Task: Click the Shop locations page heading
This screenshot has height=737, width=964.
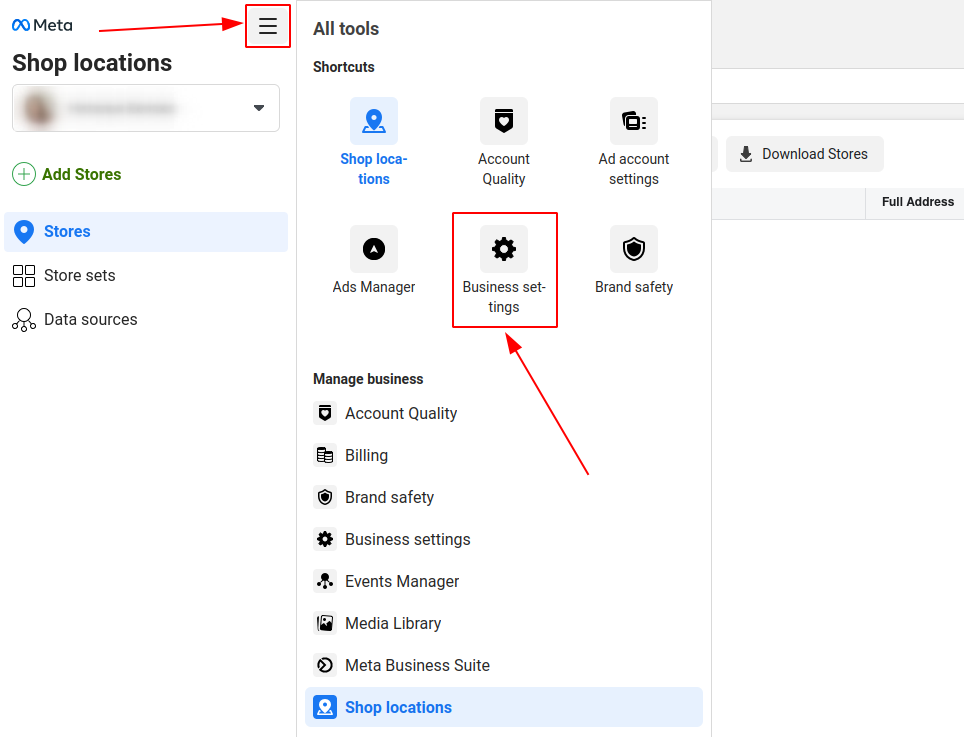Action: [92, 63]
